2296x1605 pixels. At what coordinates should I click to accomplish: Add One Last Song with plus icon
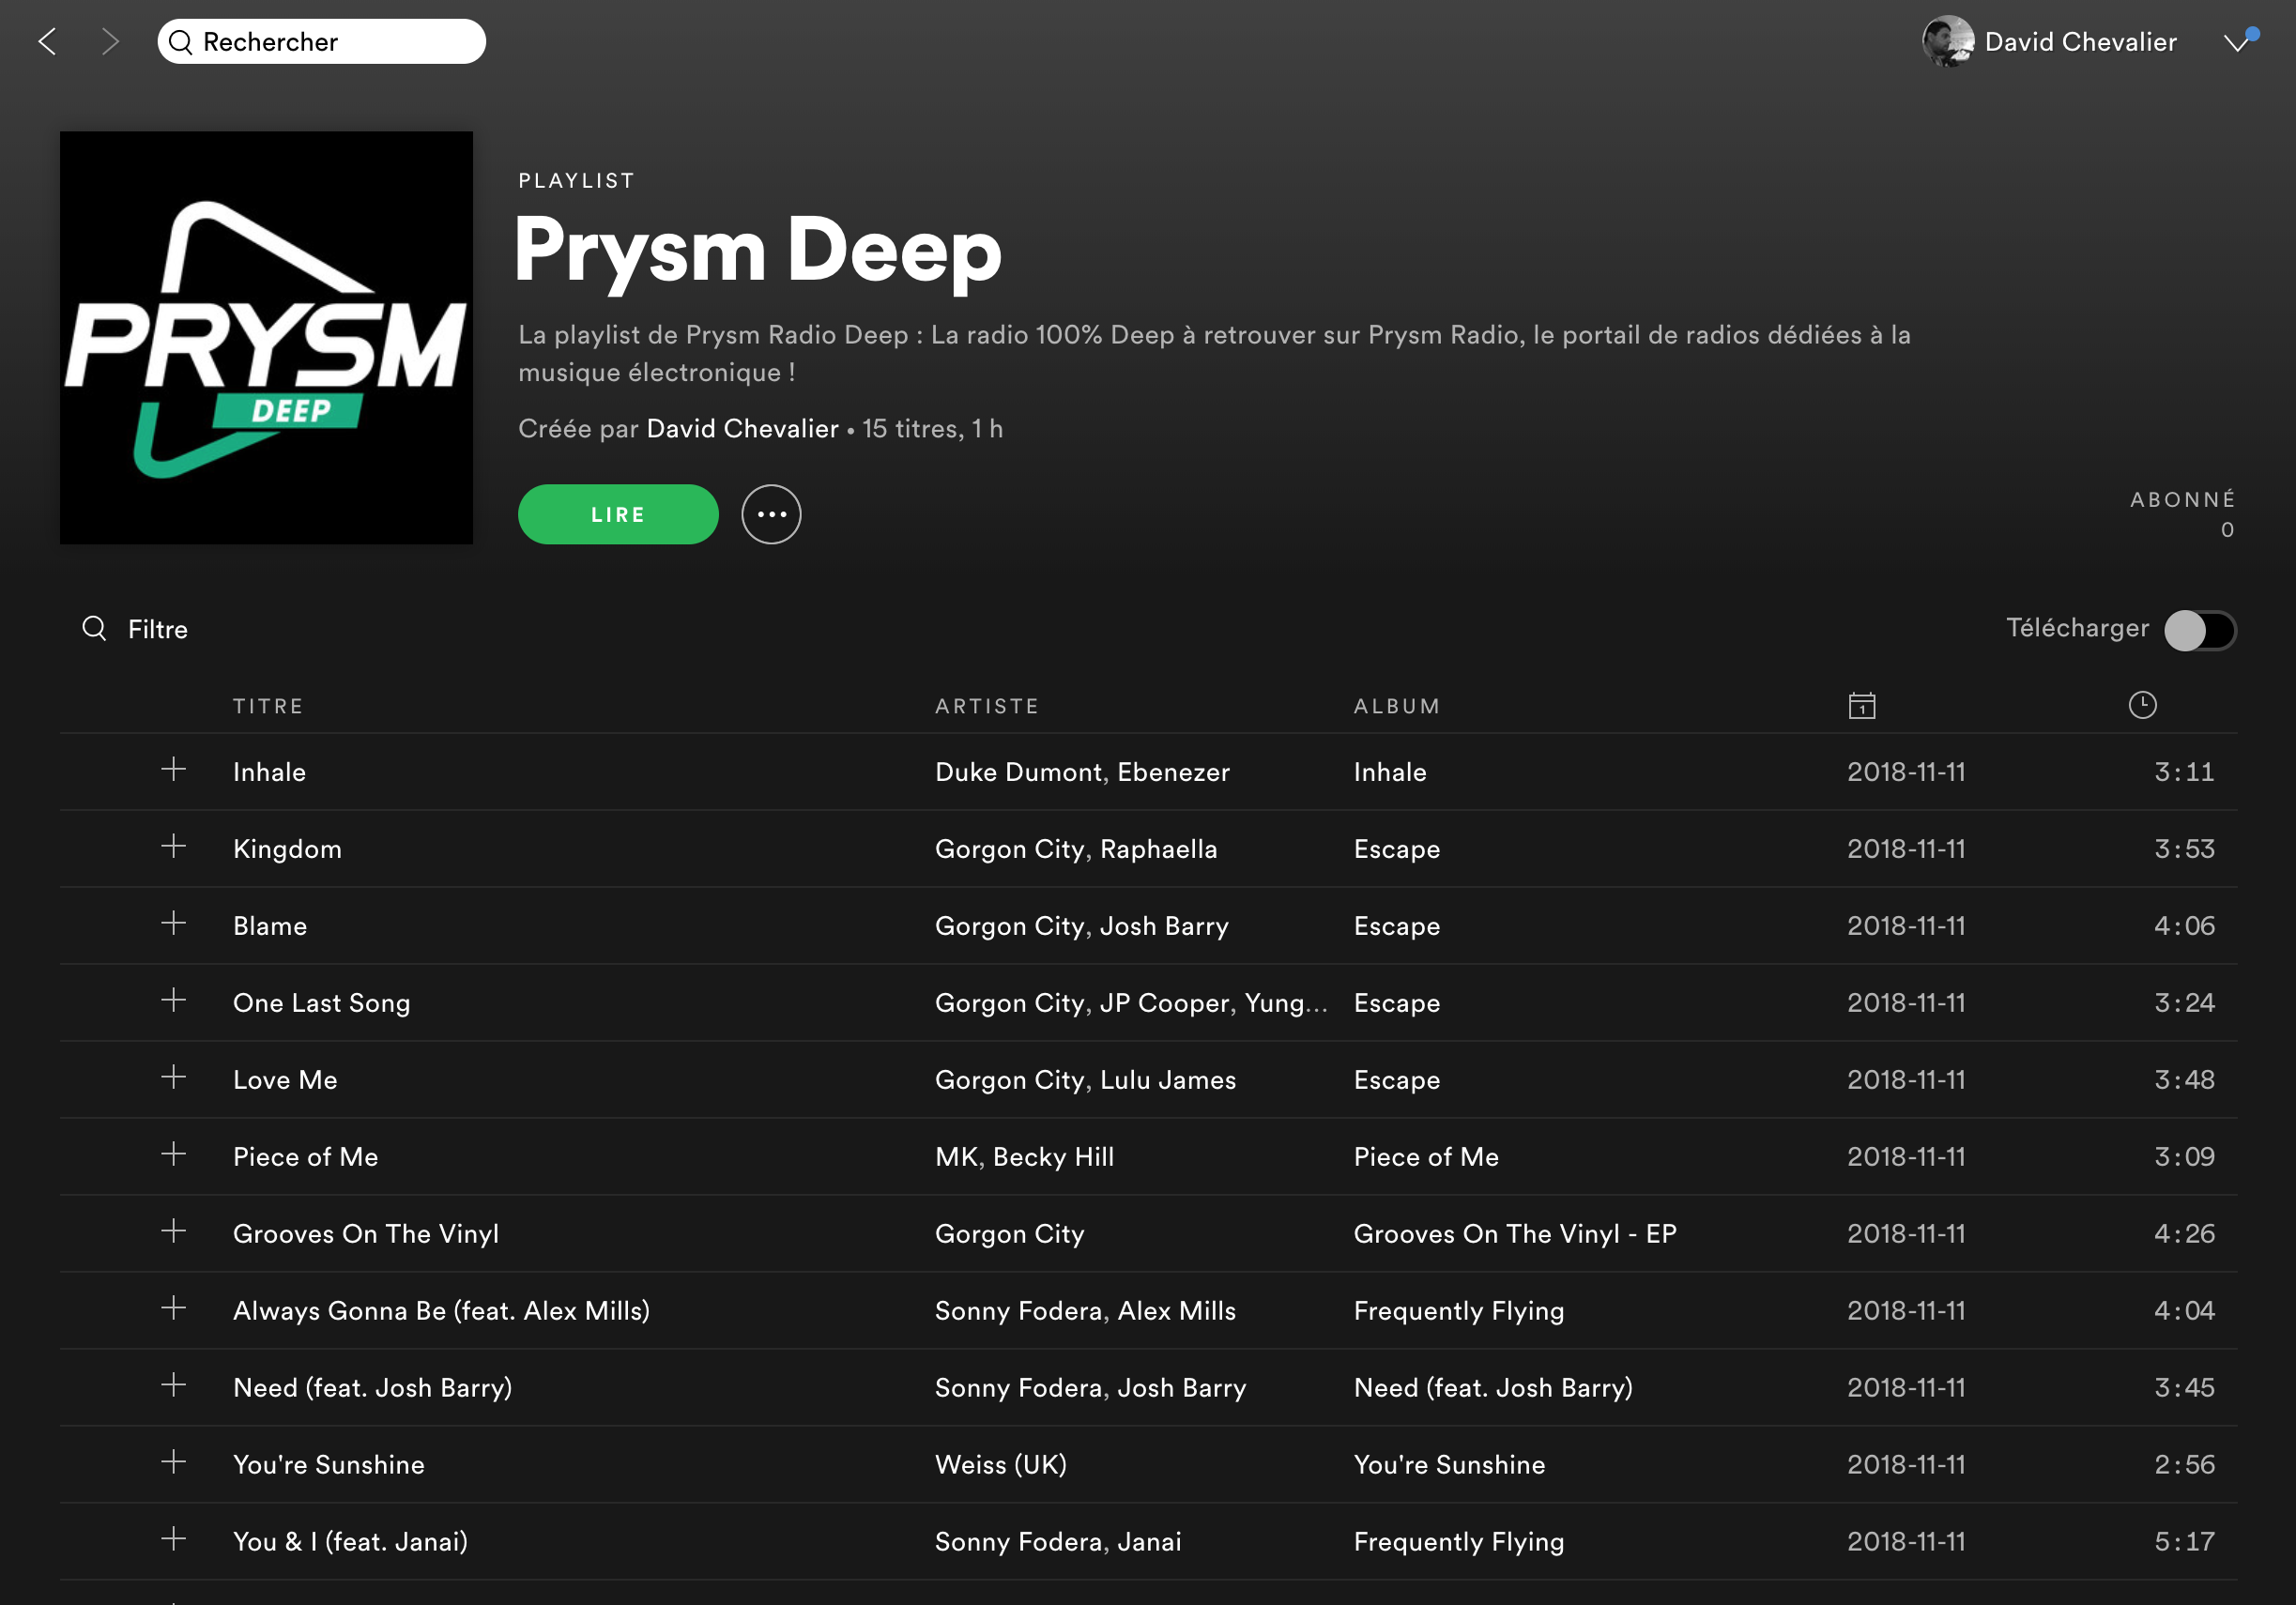click(174, 1000)
